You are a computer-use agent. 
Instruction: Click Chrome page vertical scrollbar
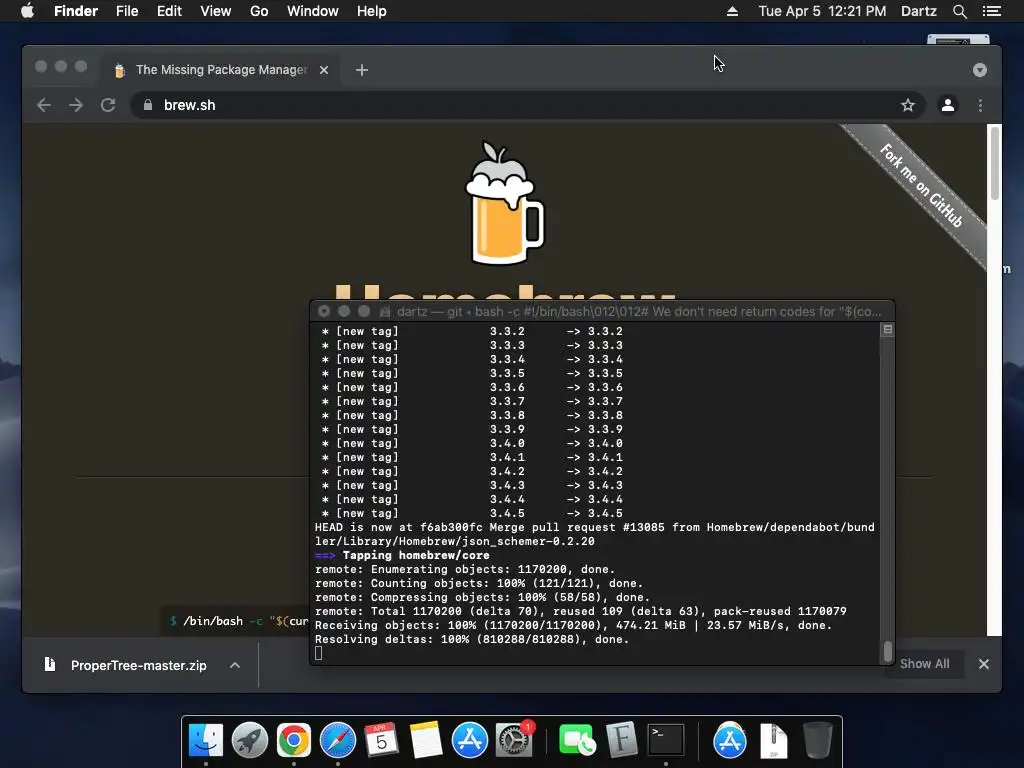[x=995, y=163]
